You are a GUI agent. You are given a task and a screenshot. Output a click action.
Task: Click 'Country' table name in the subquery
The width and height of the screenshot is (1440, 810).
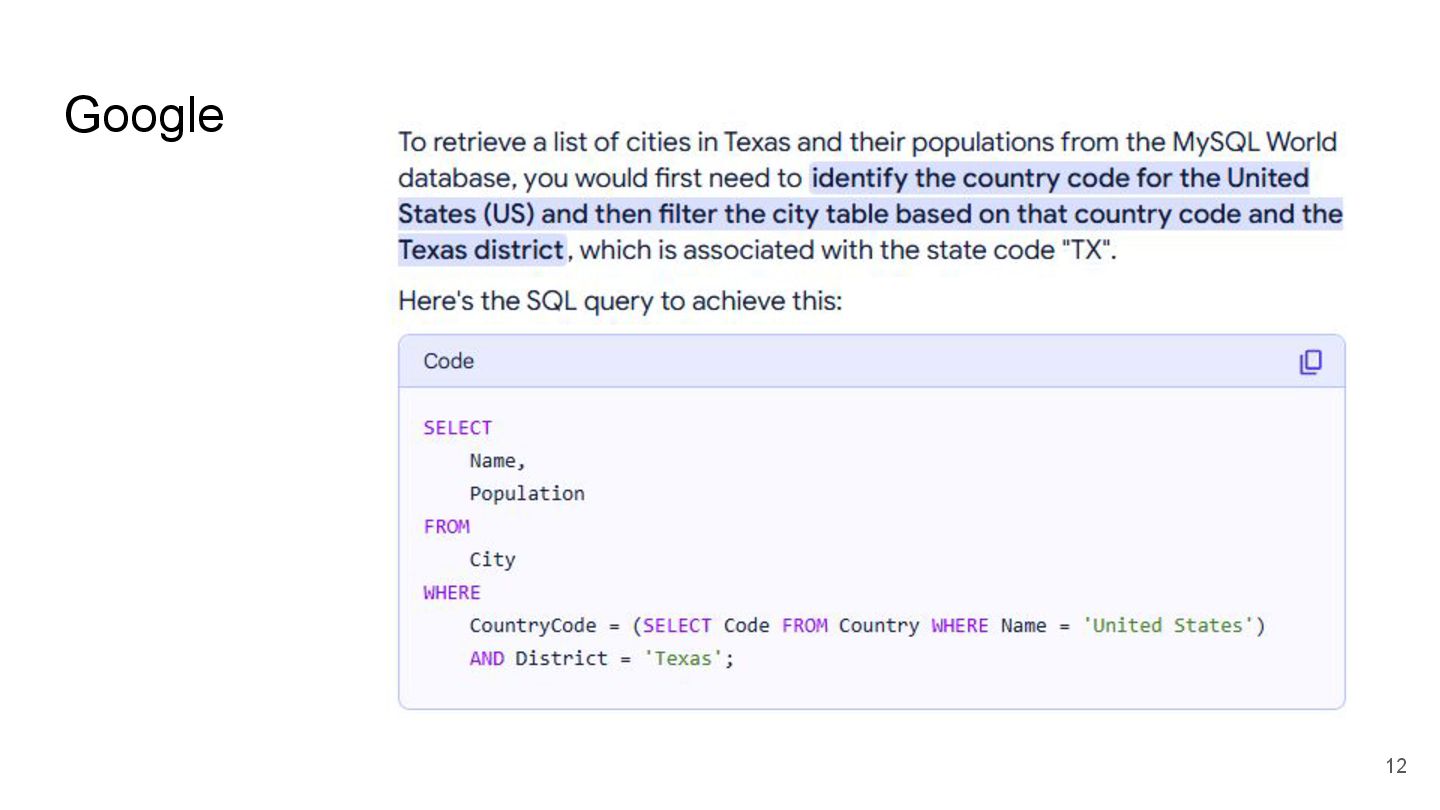click(x=879, y=626)
